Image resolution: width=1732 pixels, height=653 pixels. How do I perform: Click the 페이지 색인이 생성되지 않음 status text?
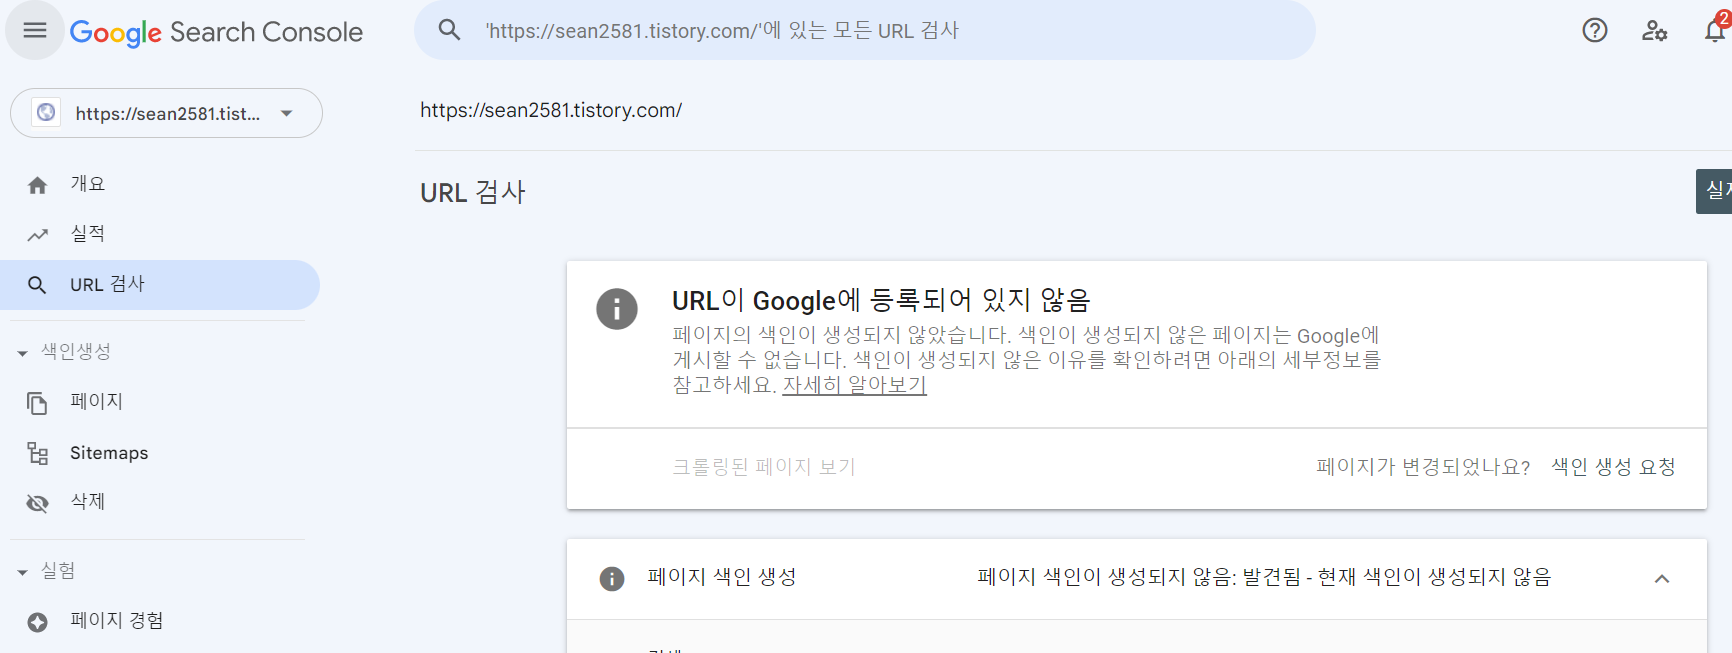[x=1264, y=577]
